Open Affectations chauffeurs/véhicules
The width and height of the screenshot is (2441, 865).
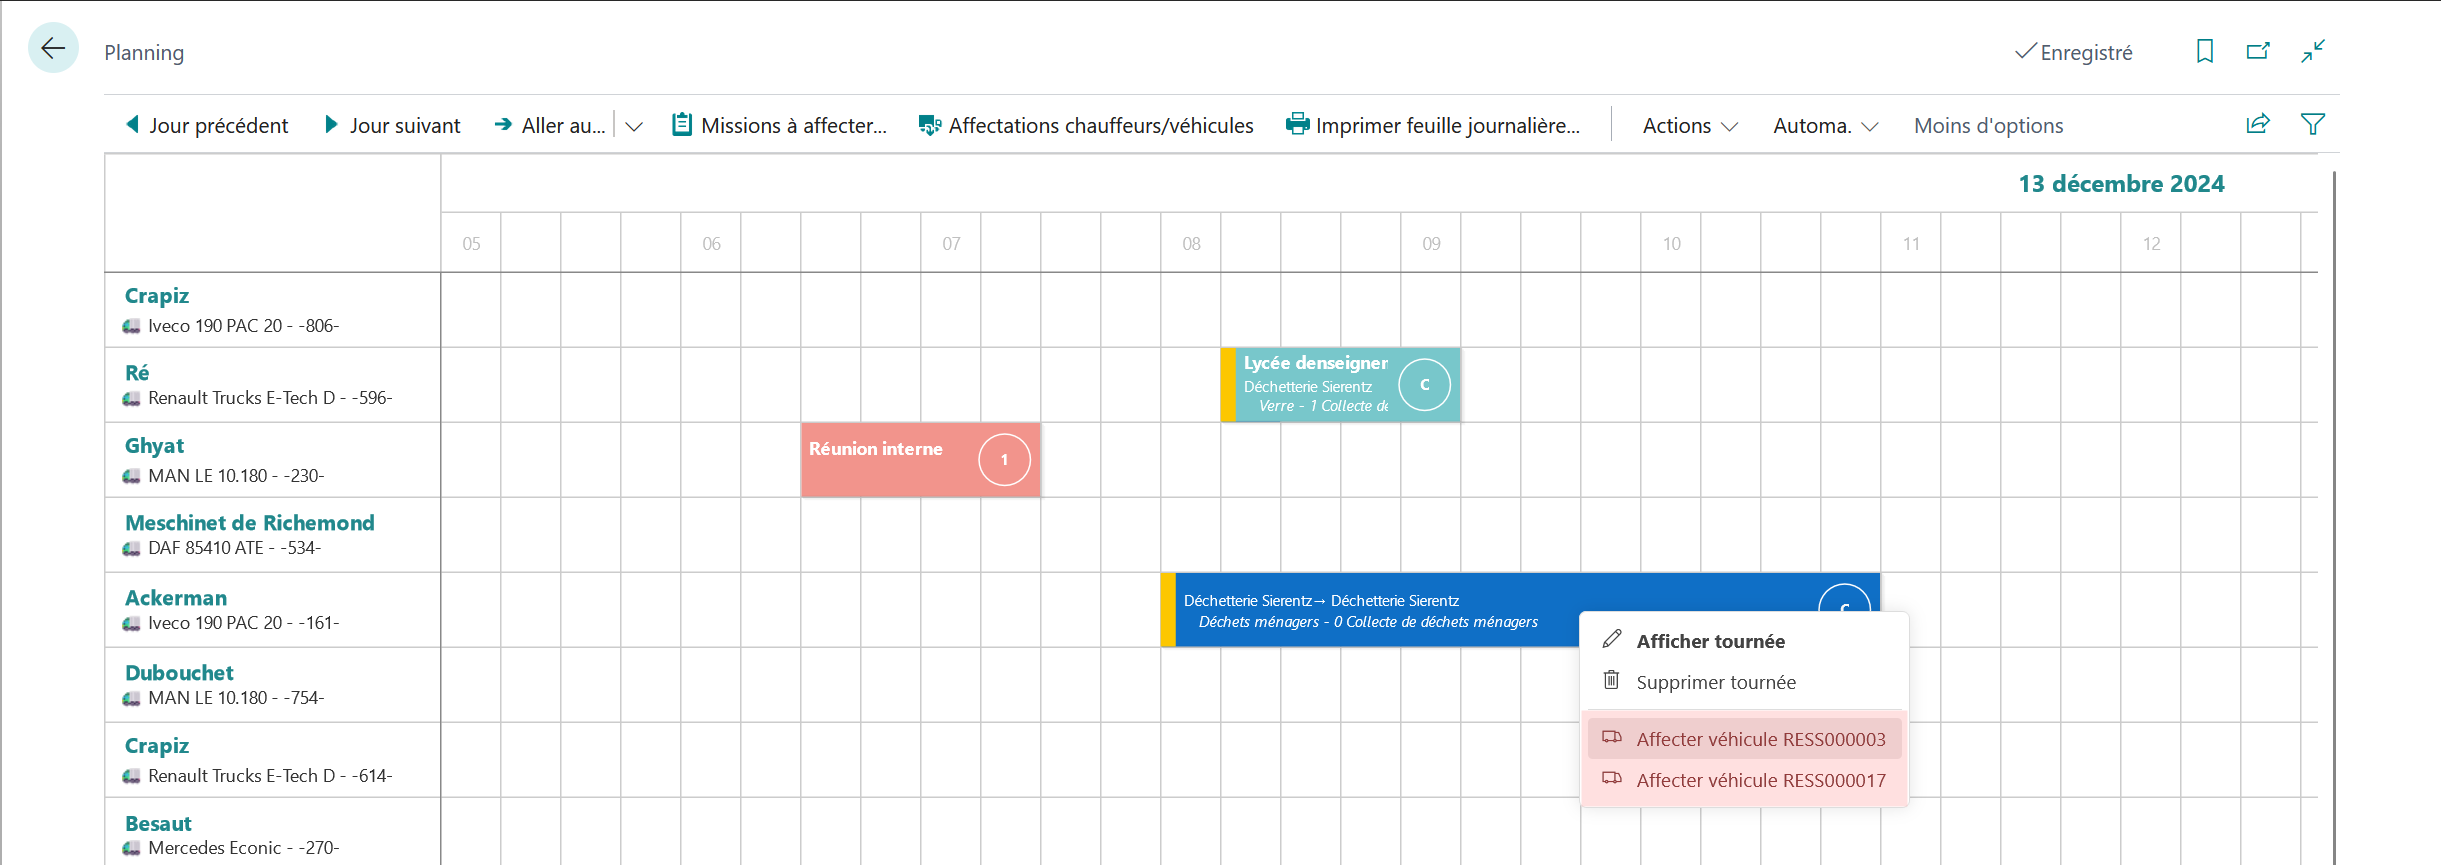click(x=1086, y=125)
